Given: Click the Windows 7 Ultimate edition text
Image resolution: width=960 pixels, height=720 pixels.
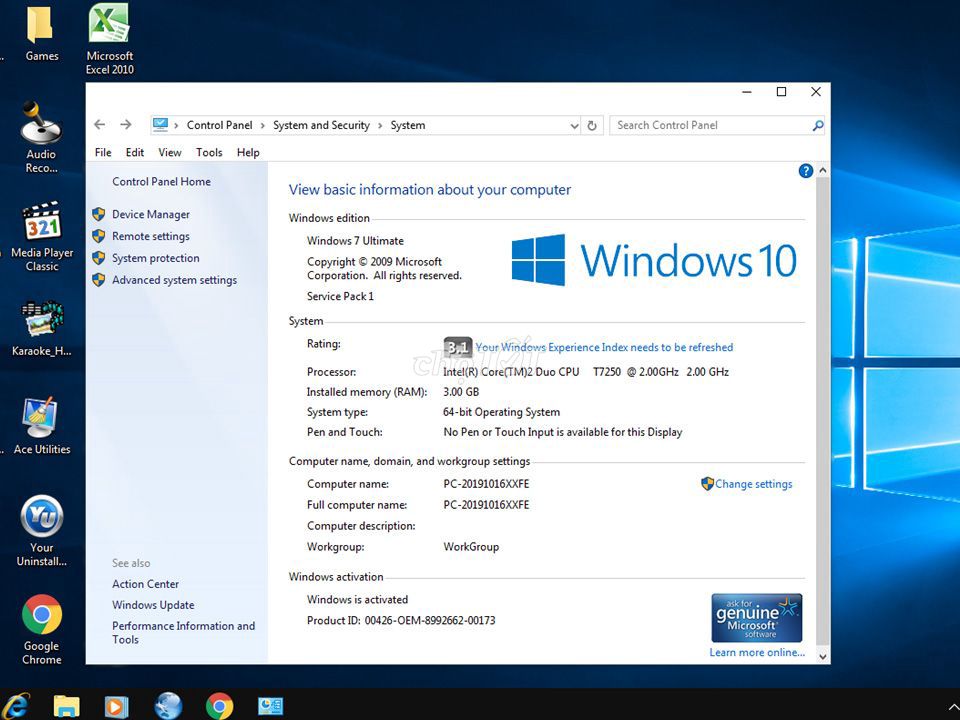Looking at the screenshot, I should pos(355,241).
